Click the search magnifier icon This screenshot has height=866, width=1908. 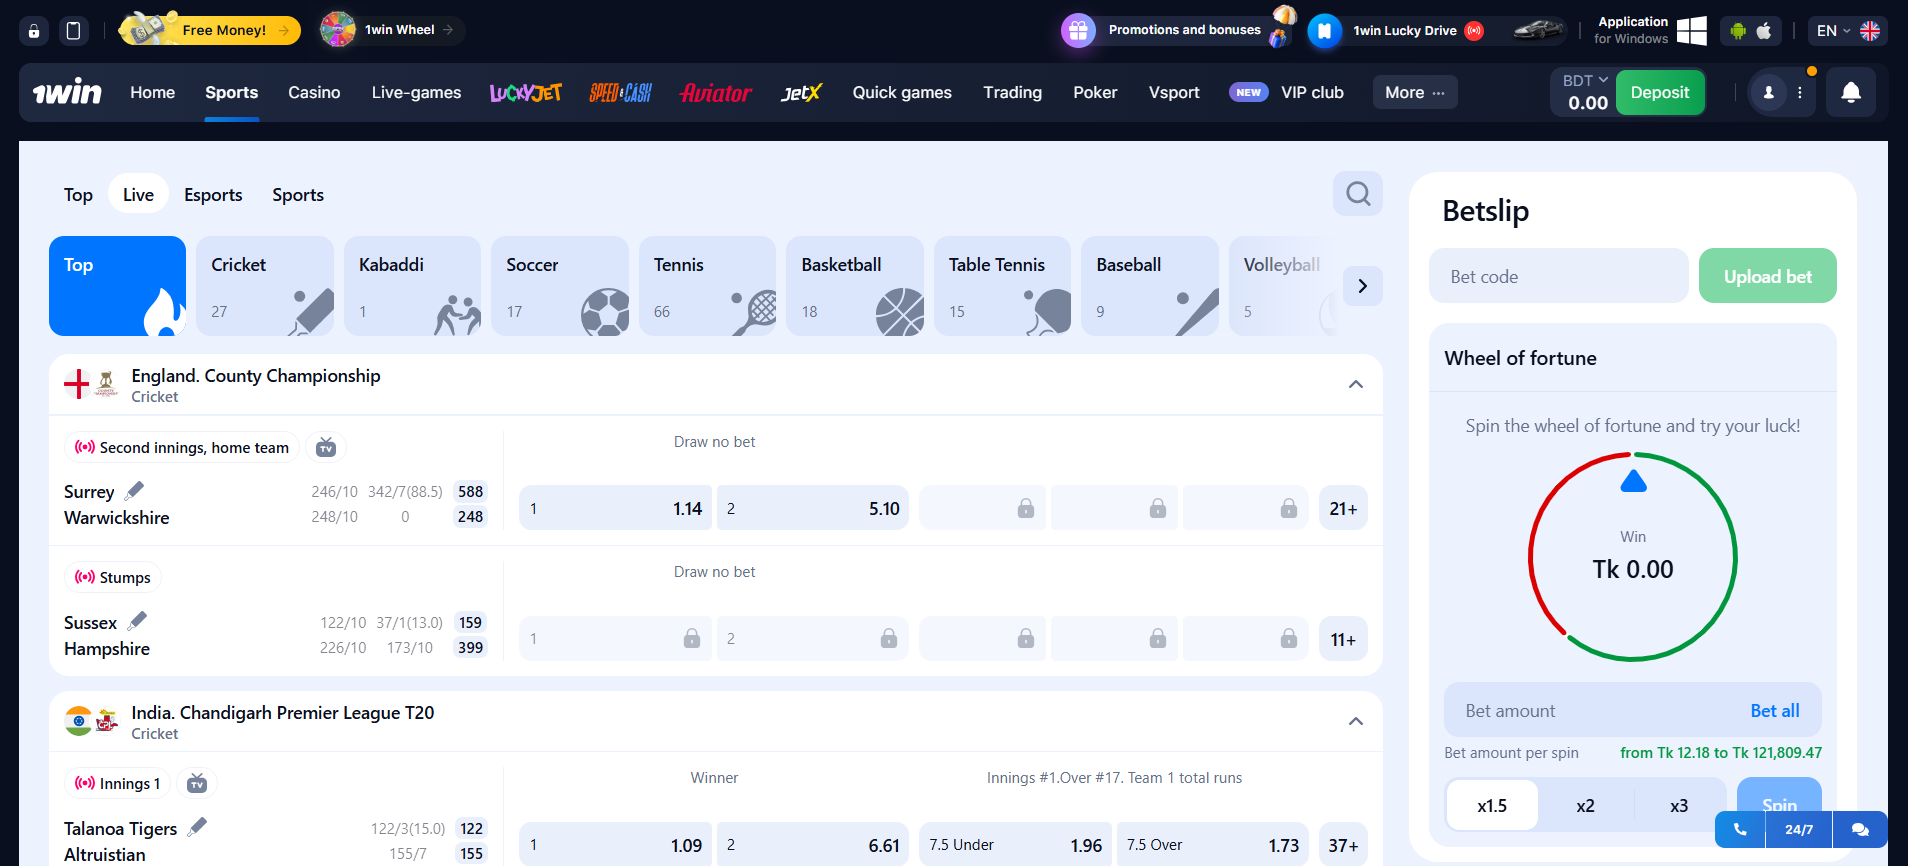[1358, 193]
